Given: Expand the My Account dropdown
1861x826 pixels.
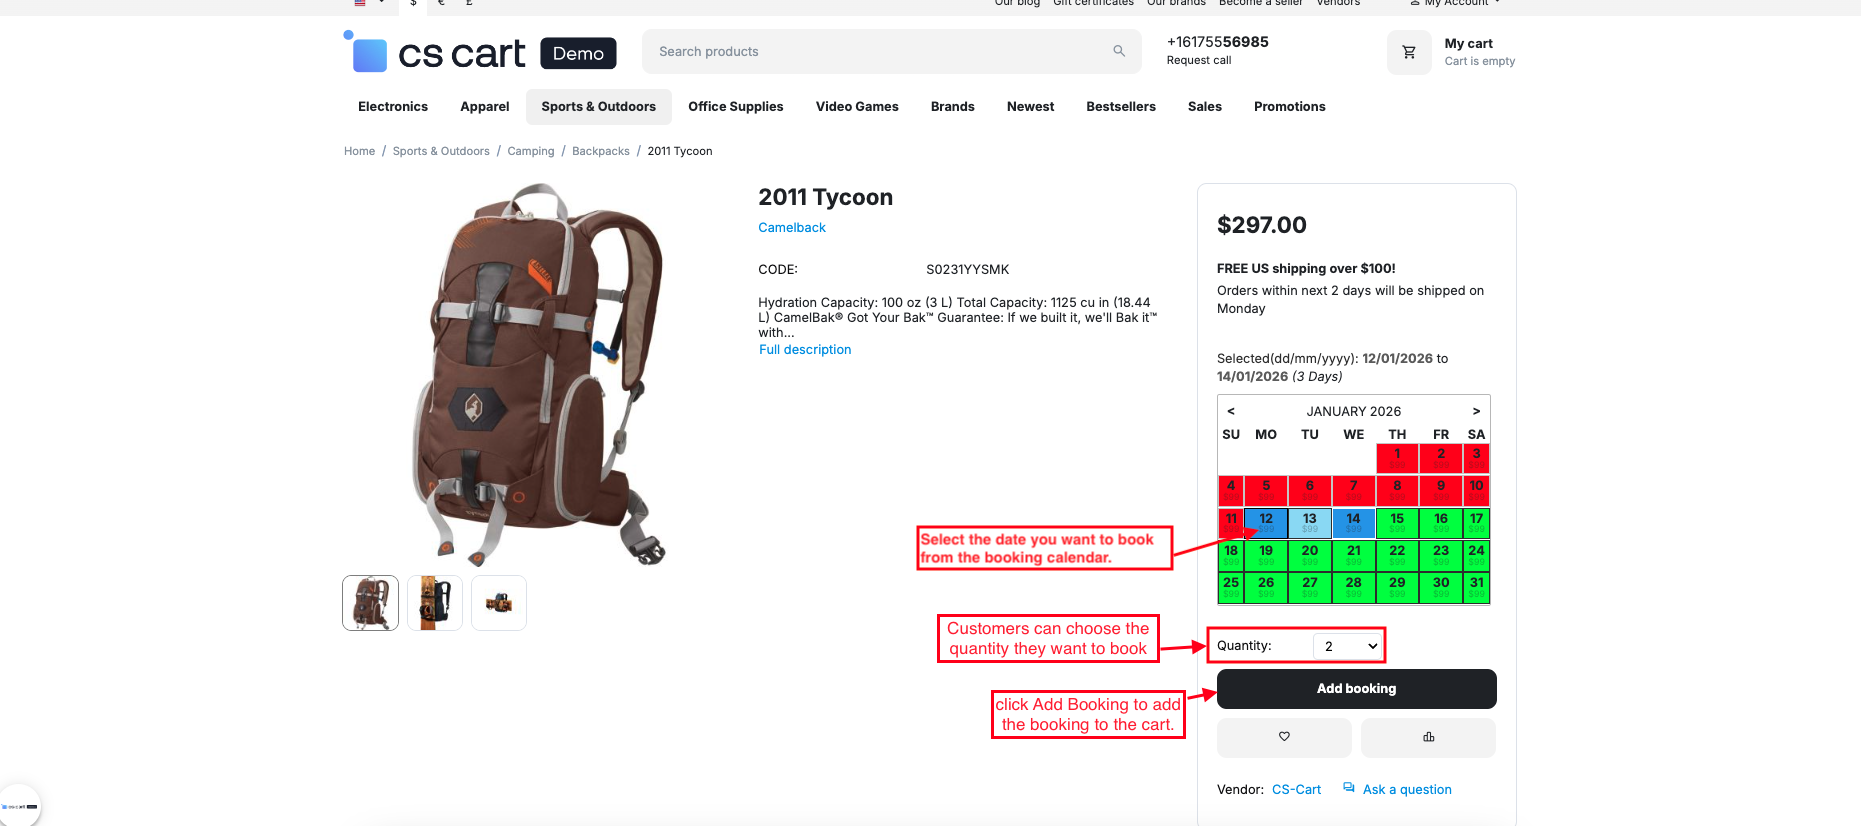Looking at the screenshot, I should (1455, 3).
